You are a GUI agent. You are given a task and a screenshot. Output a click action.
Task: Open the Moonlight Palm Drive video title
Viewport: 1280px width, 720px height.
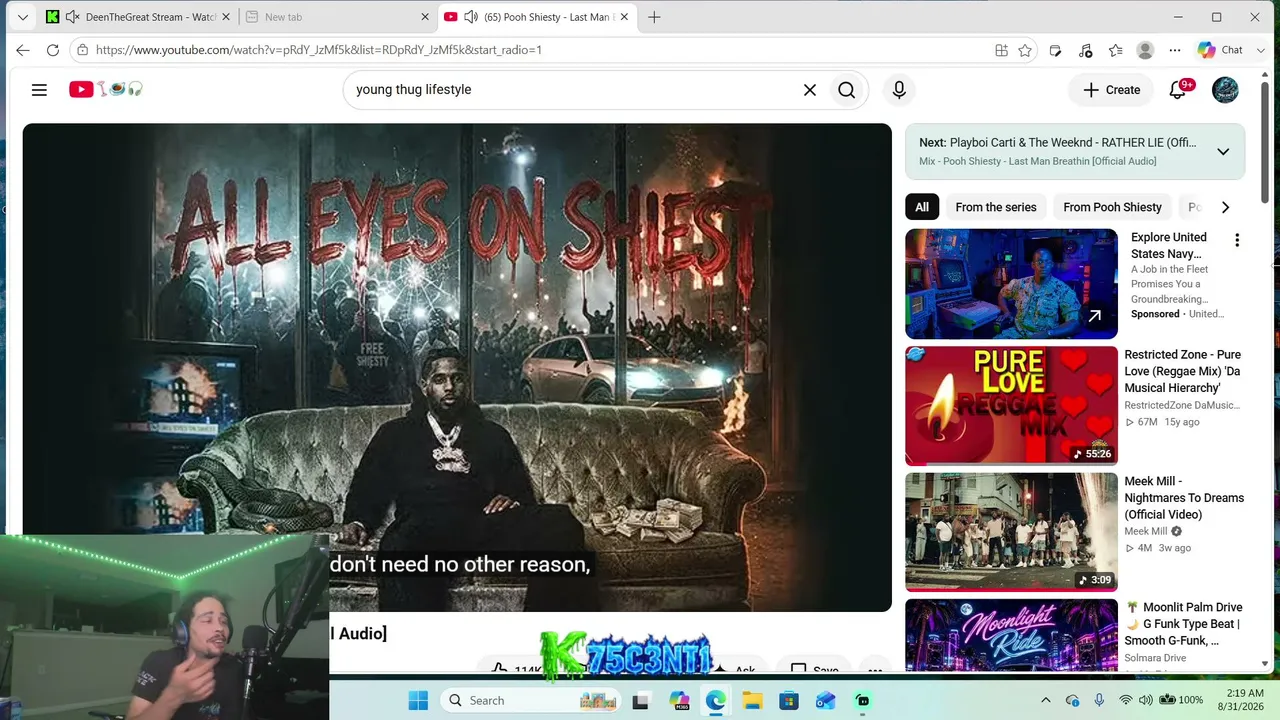point(1184,624)
